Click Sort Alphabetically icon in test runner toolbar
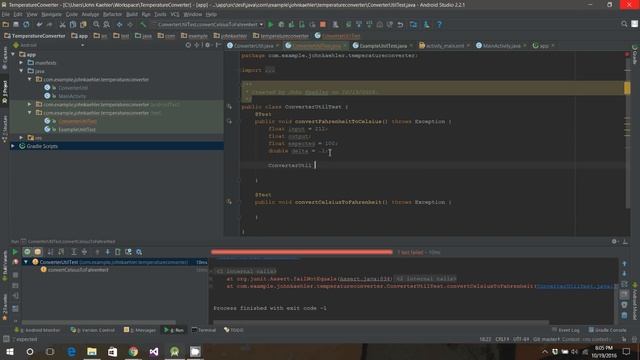The image size is (640, 360). [x=51, y=252]
